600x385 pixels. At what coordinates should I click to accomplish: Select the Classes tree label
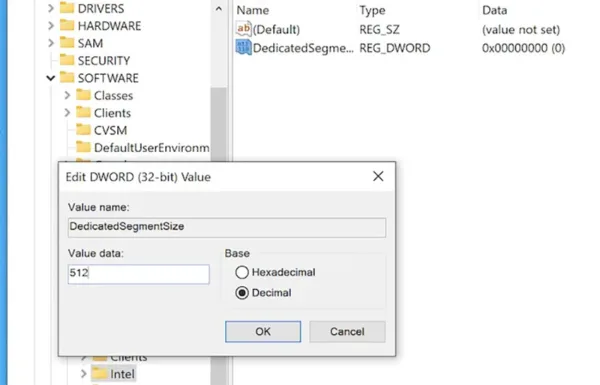[x=113, y=96]
